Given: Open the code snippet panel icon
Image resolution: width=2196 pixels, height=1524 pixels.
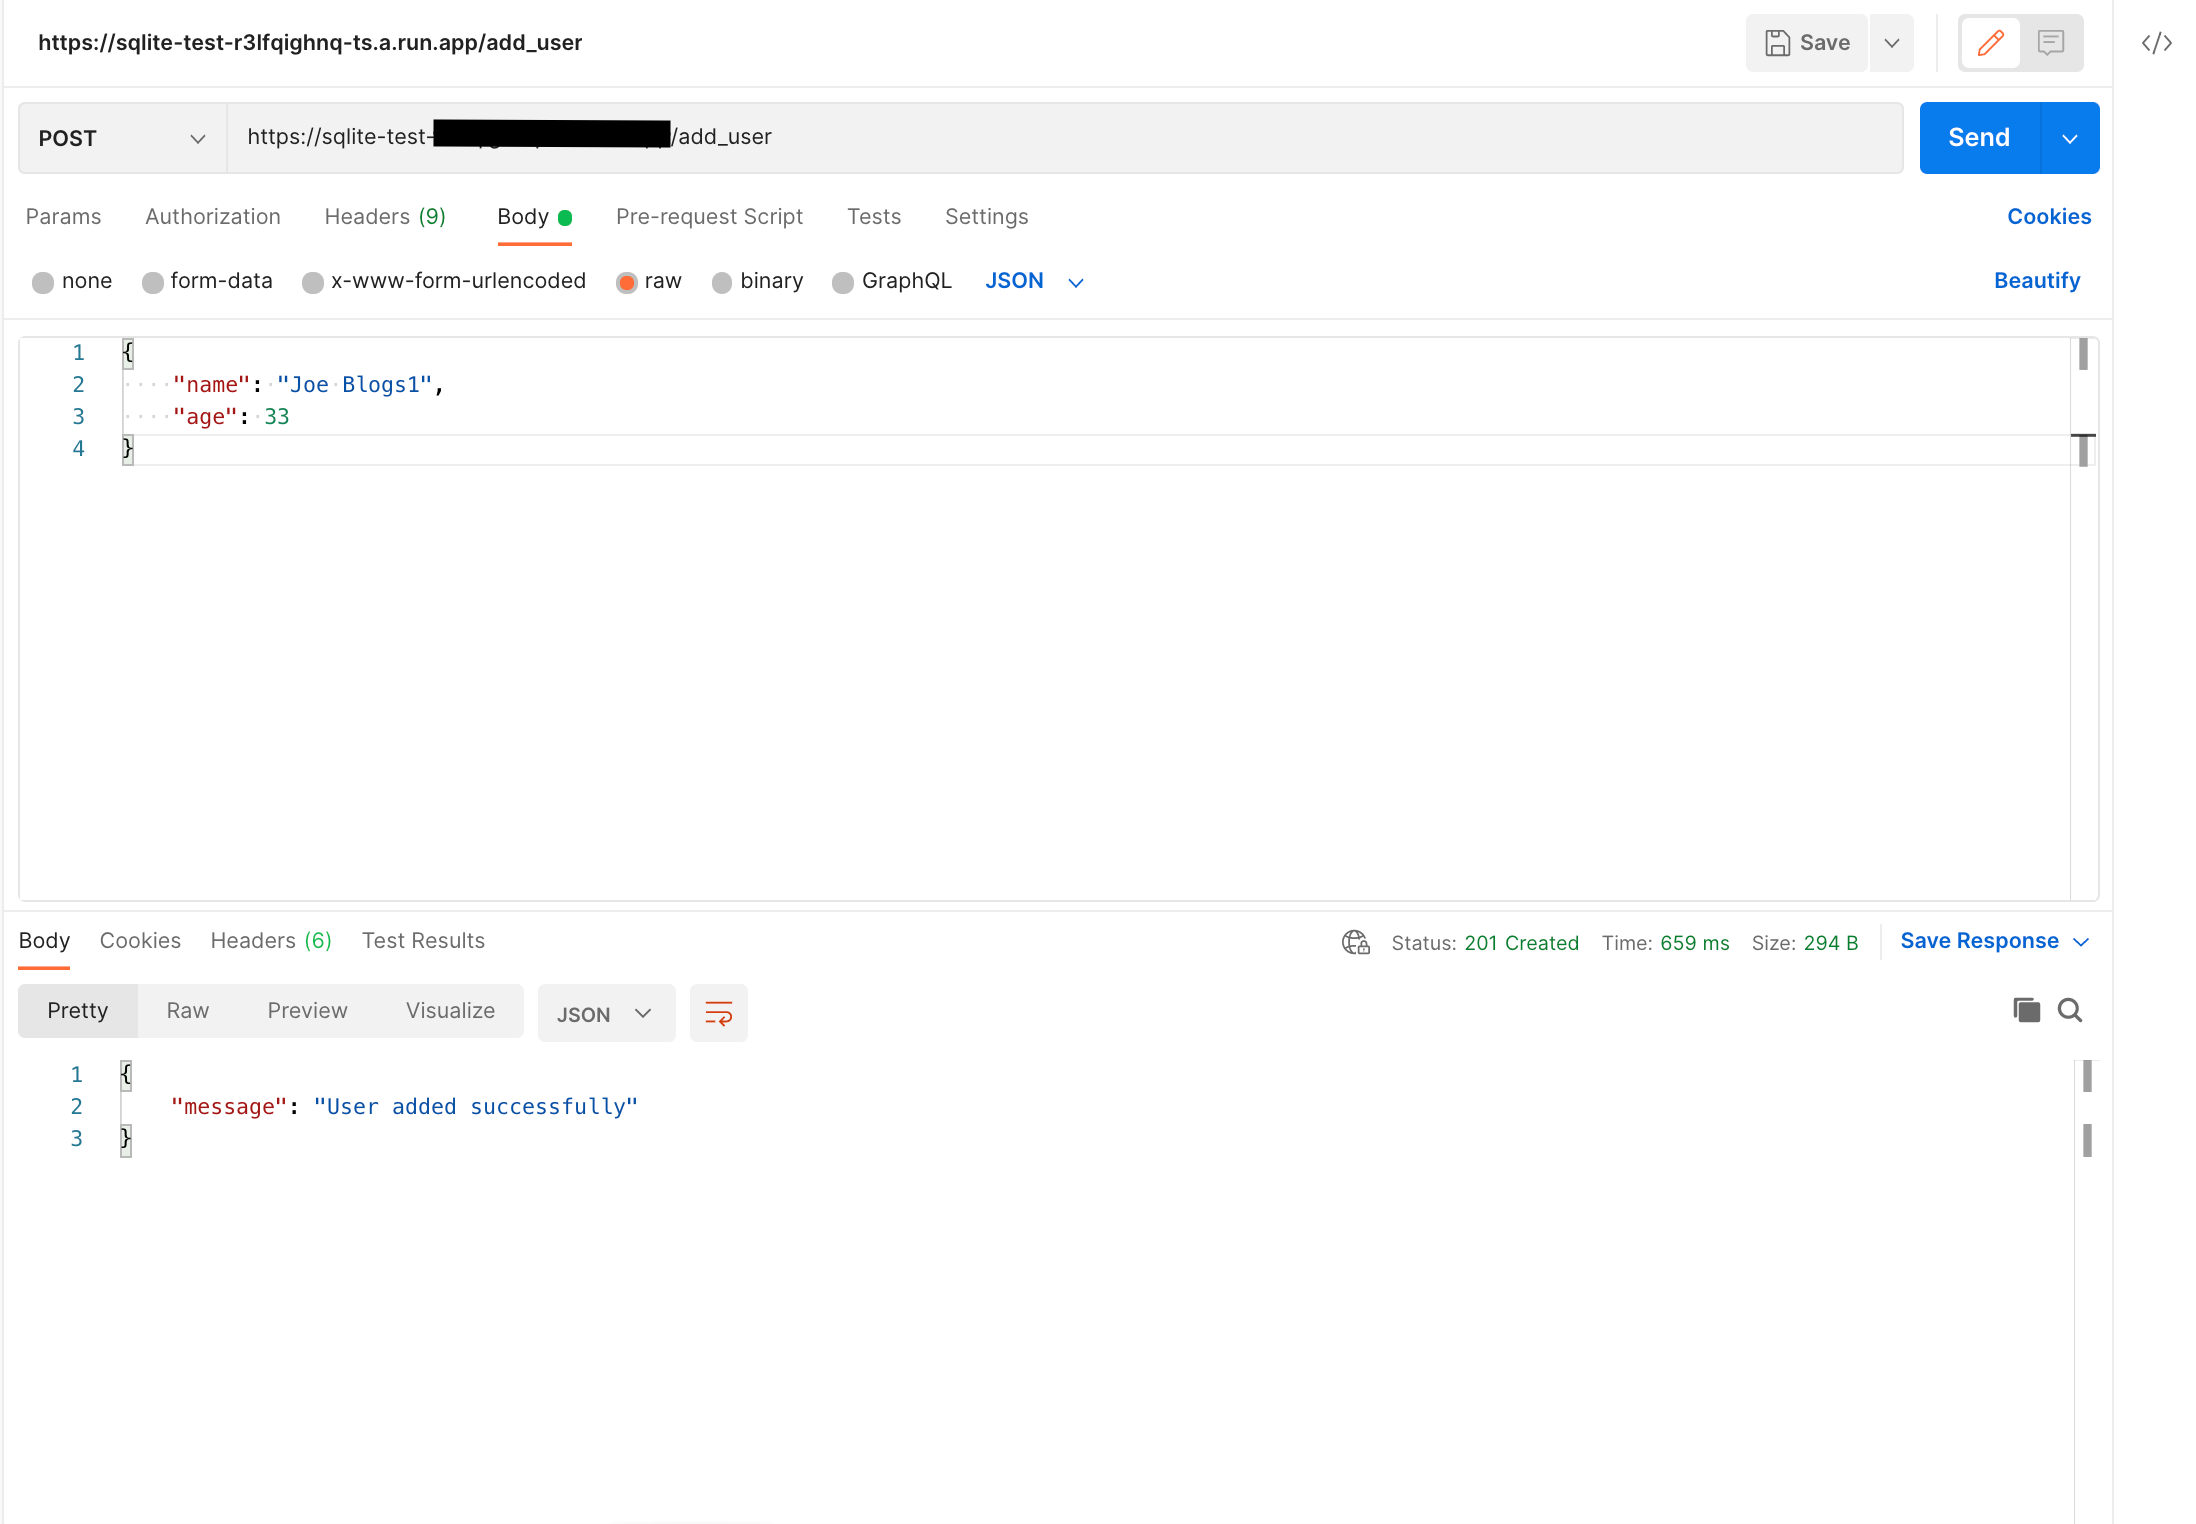Looking at the screenshot, I should 2156,43.
